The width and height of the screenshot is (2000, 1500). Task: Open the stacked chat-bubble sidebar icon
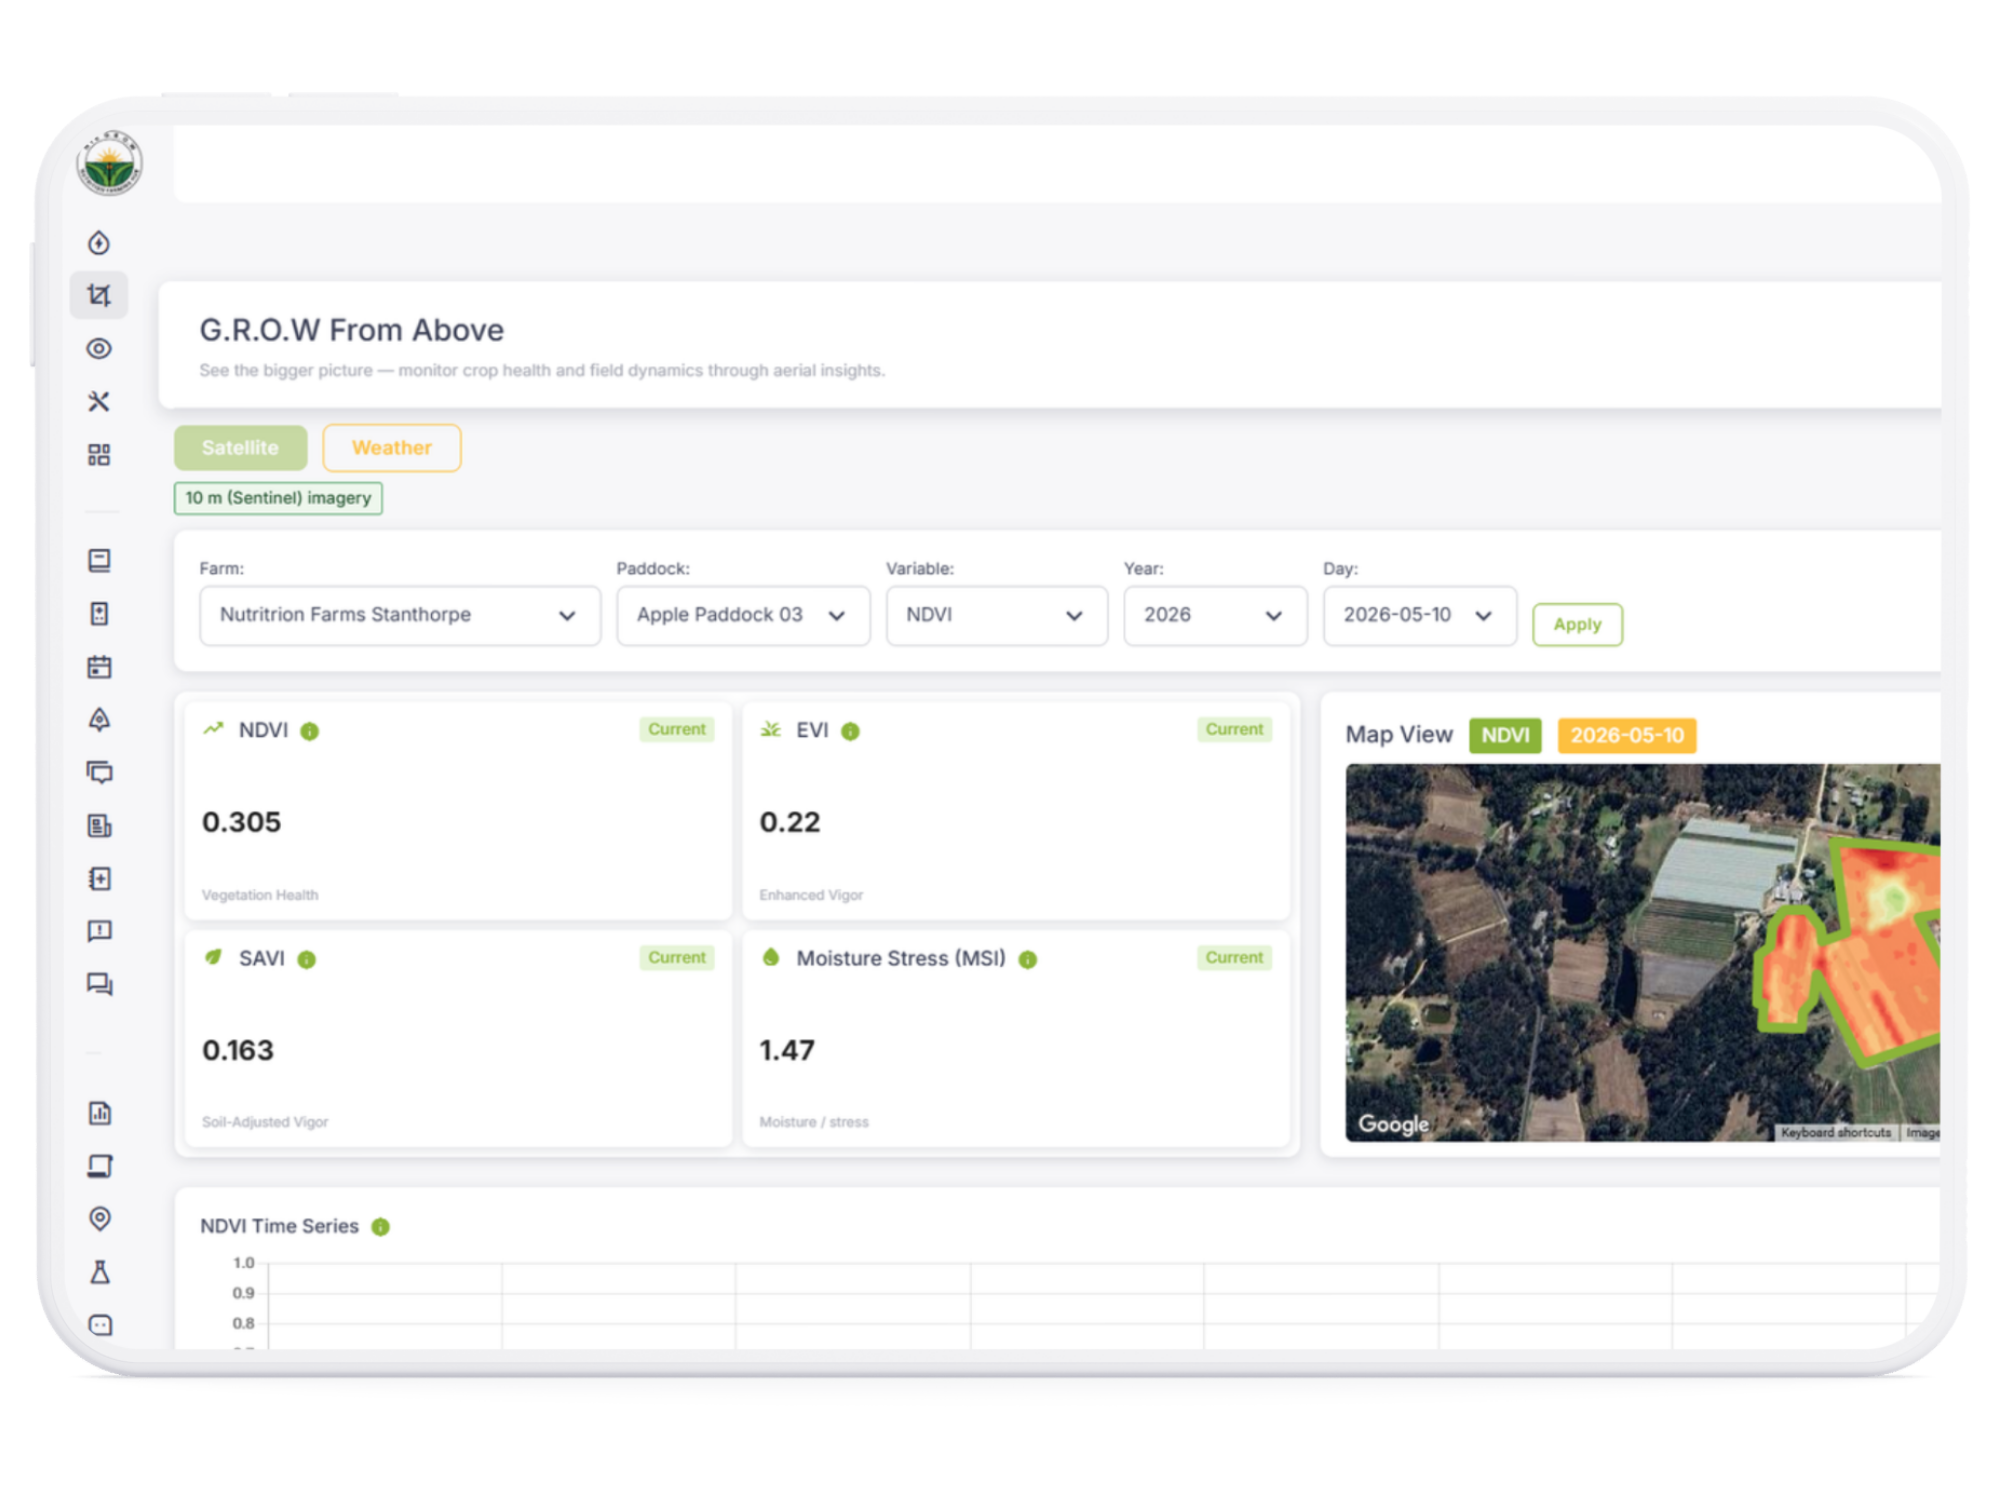[x=99, y=772]
